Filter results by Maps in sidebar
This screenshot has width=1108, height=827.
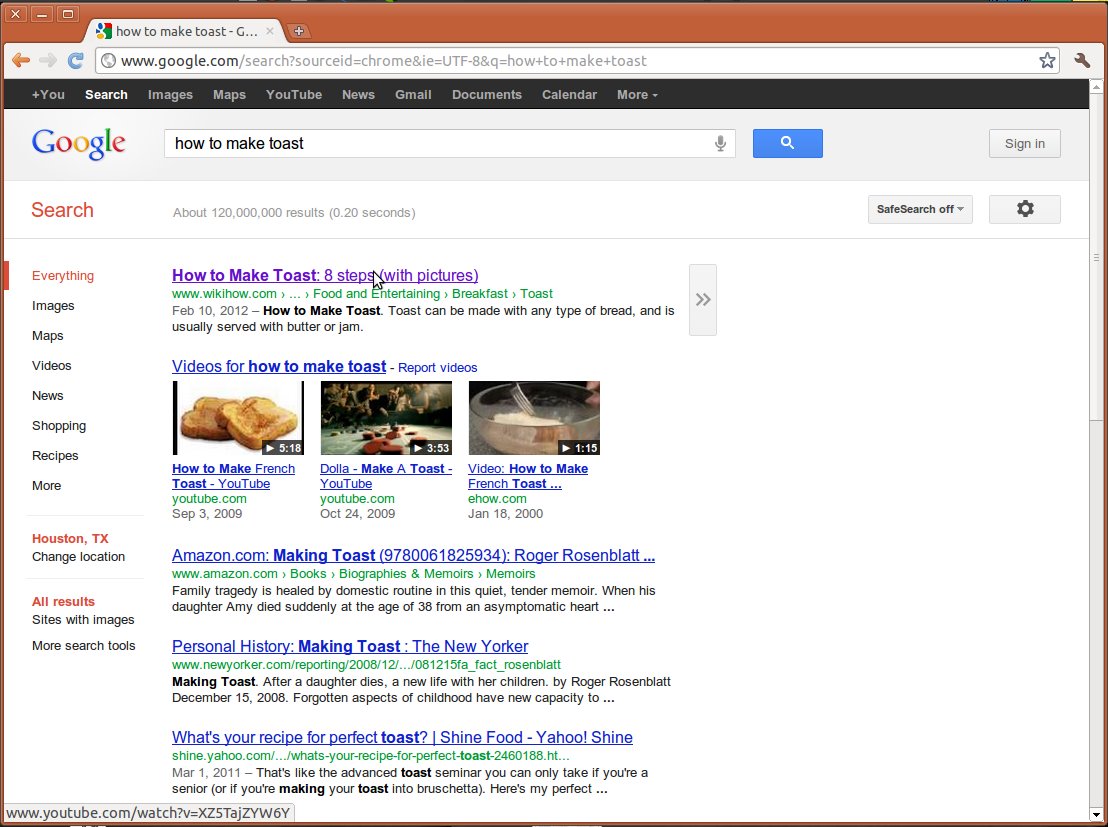tap(47, 336)
